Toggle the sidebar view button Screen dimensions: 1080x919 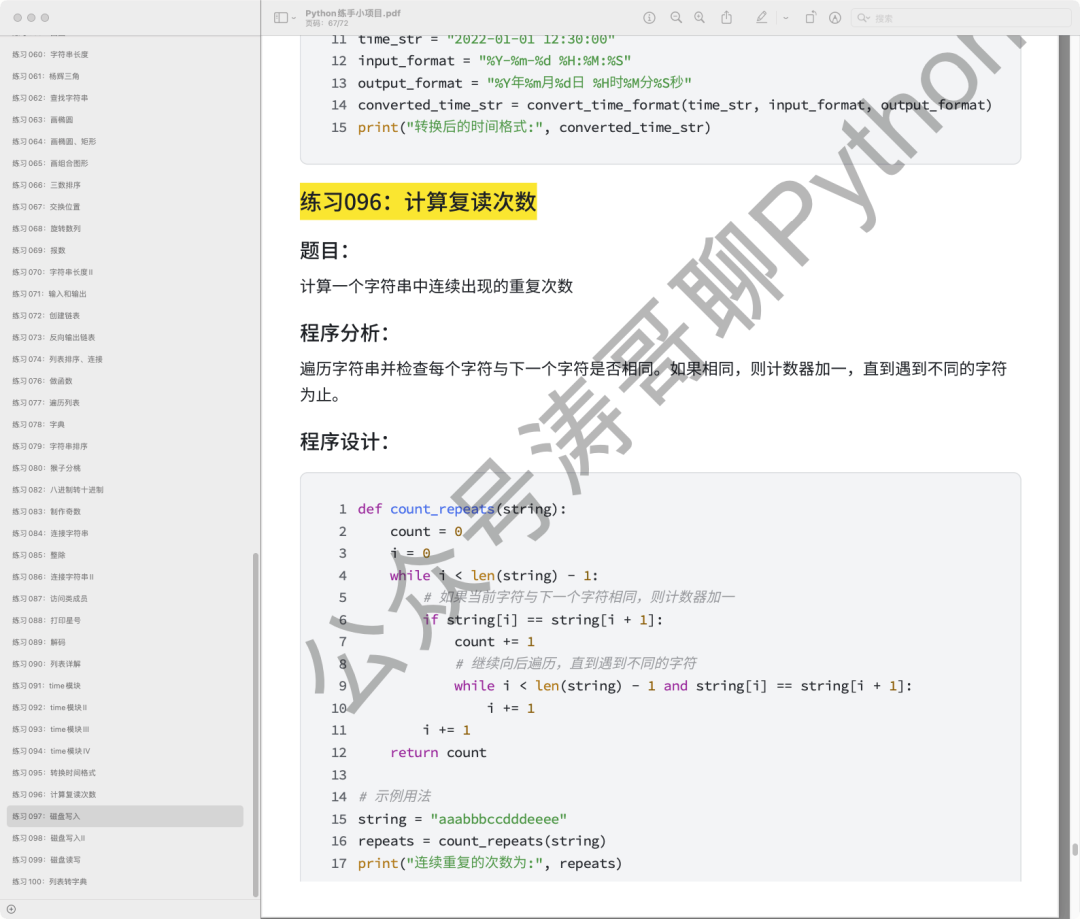click(x=280, y=18)
